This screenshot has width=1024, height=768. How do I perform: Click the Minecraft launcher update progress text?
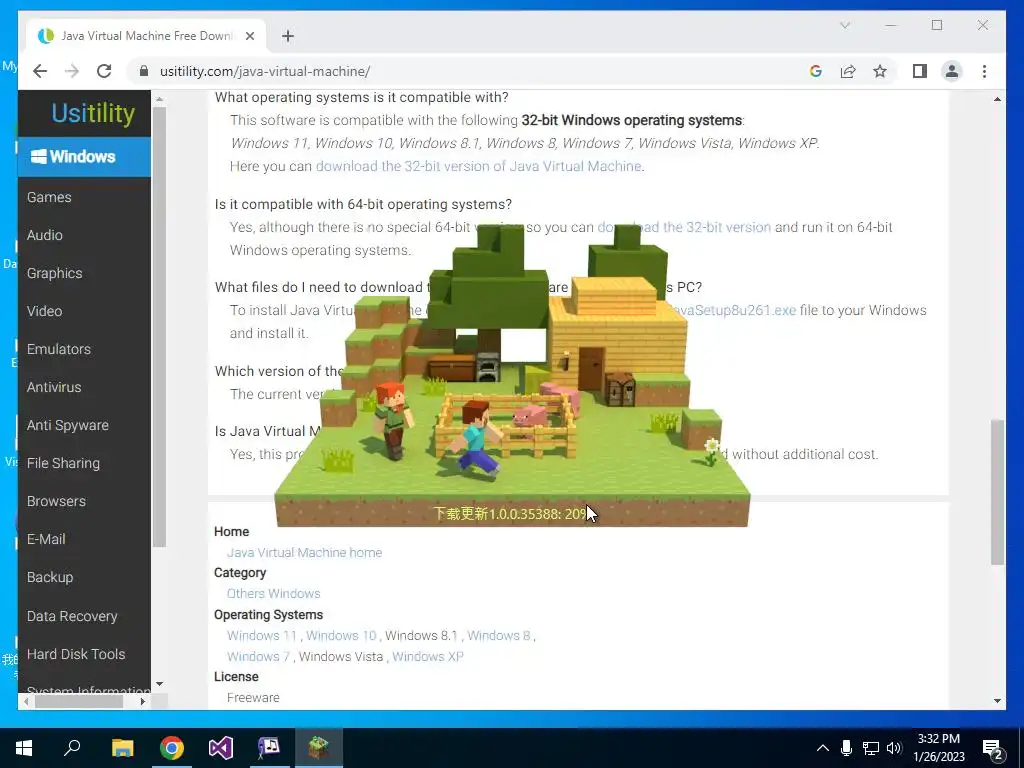coord(511,514)
